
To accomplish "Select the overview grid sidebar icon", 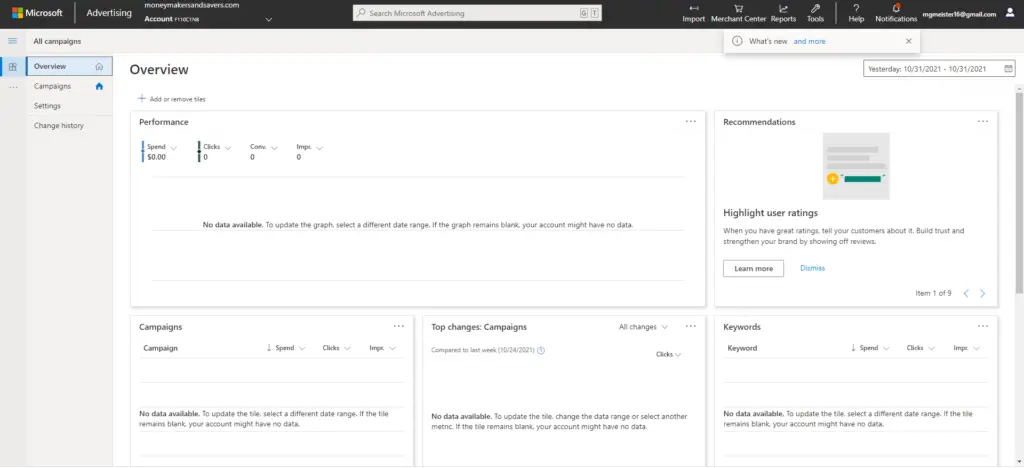I will tap(12, 67).
